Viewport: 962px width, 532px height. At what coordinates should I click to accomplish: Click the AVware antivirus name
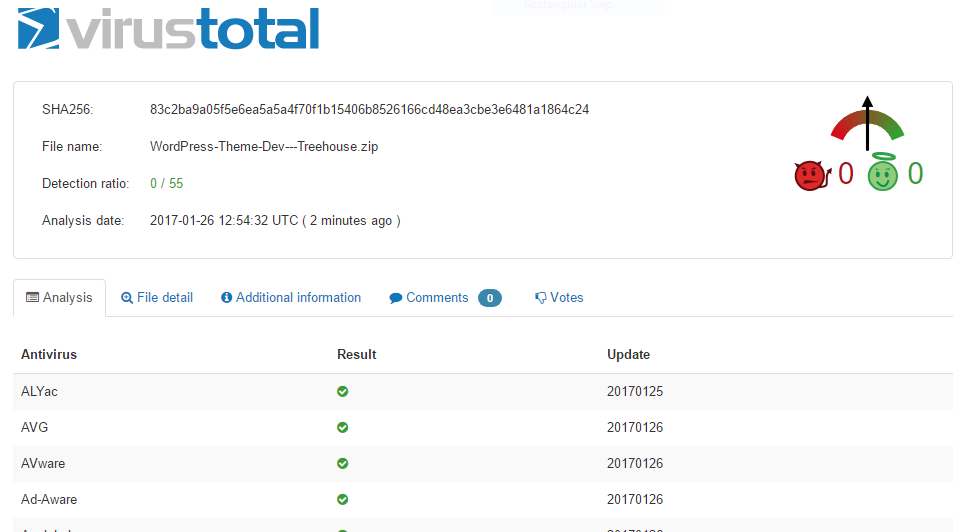coord(43,463)
